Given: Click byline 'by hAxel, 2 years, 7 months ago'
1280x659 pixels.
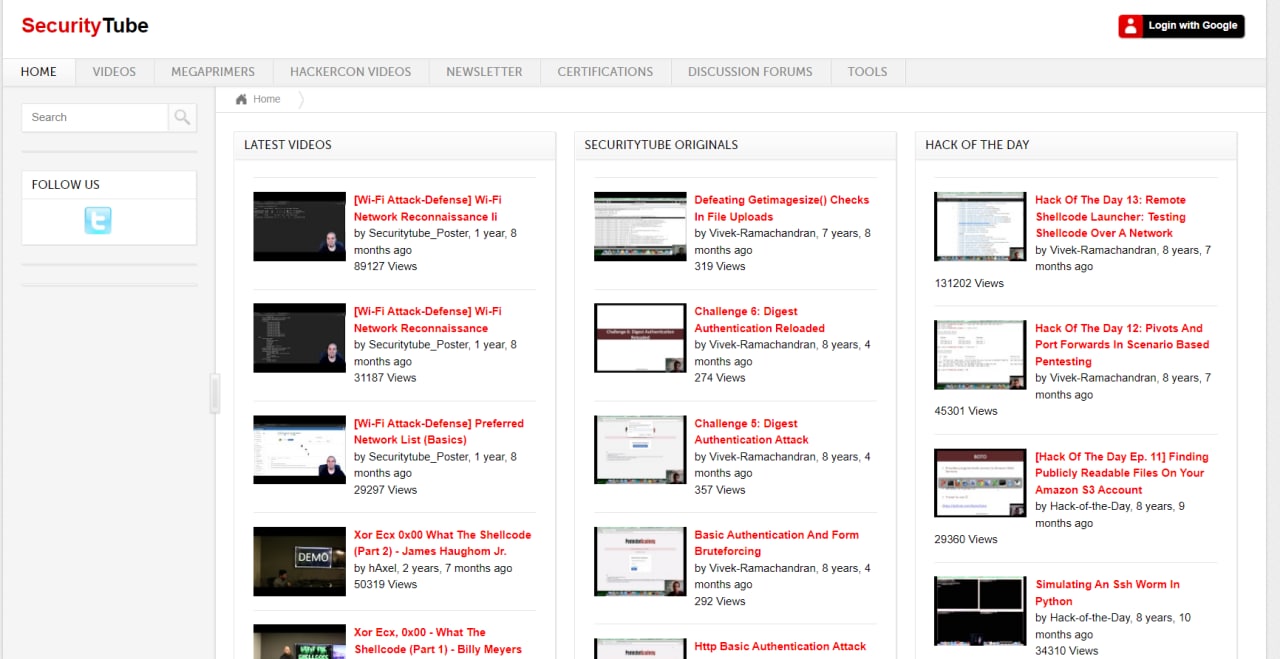Looking at the screenshot, I should [x=433, y=568].
